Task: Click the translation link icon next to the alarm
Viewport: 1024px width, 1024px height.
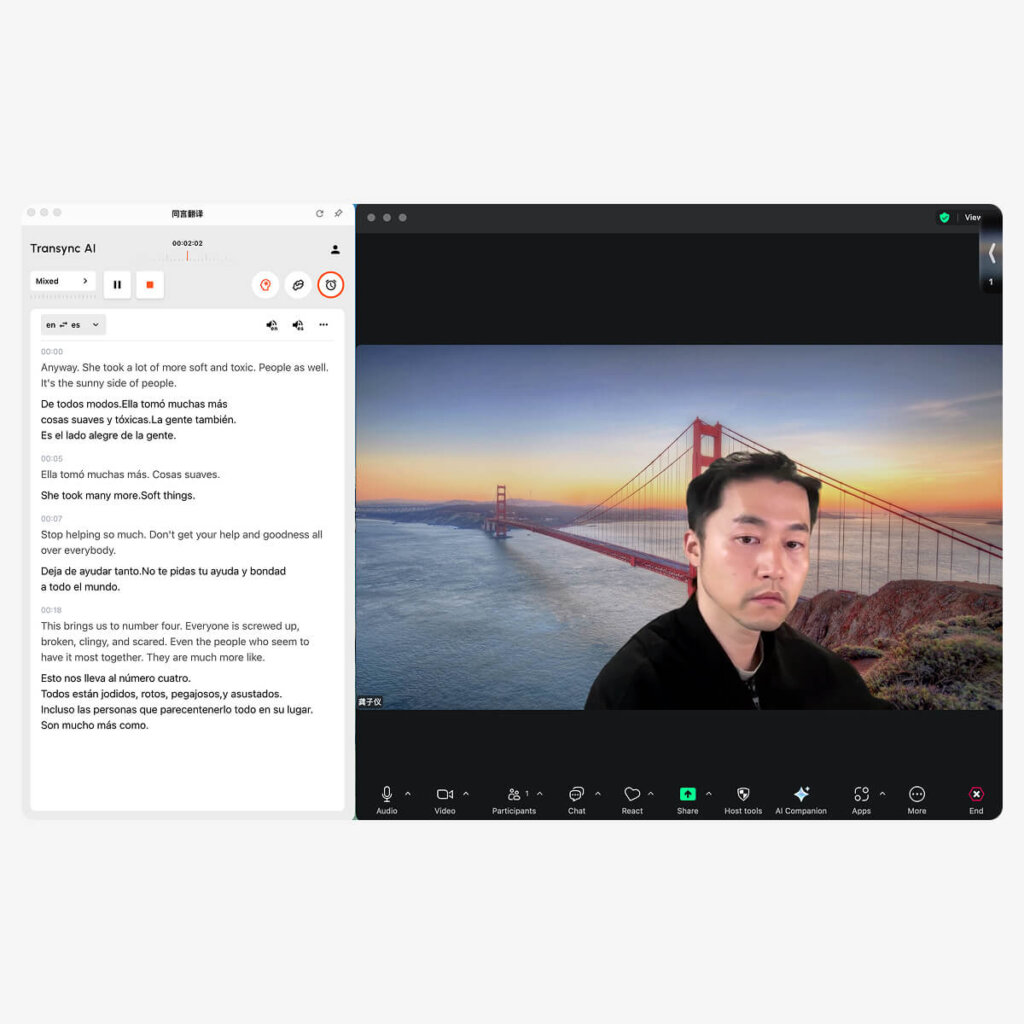Action: coord(299,285)
